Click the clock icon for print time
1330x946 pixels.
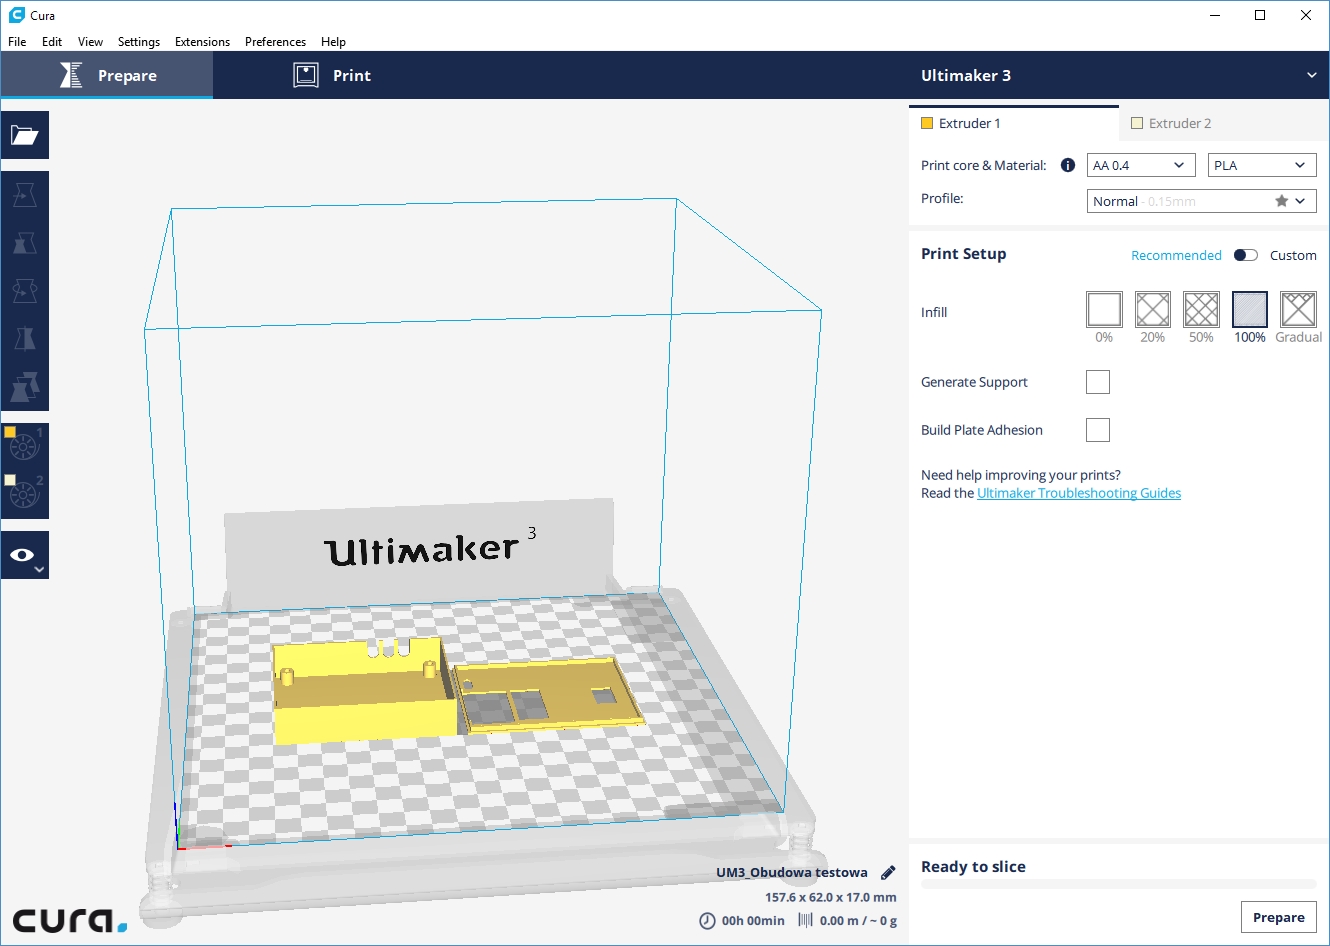tap(707, 921)
